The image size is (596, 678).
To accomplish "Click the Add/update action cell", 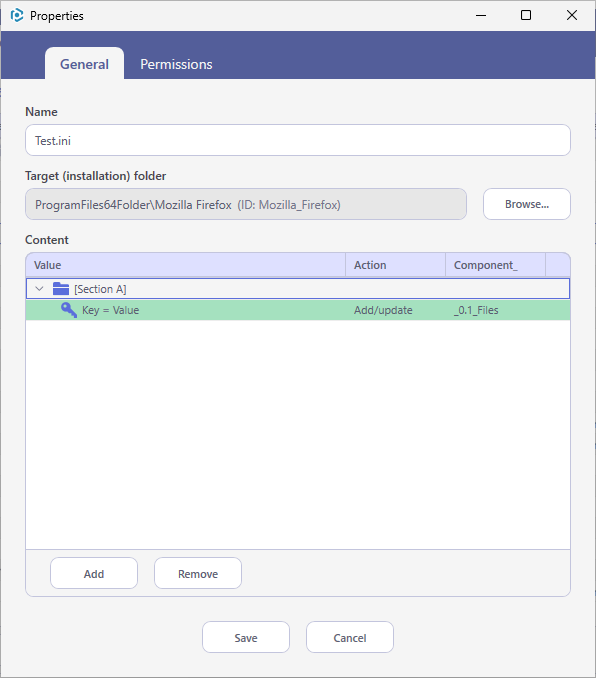I will pyautogui.click(x=383, y=310).
